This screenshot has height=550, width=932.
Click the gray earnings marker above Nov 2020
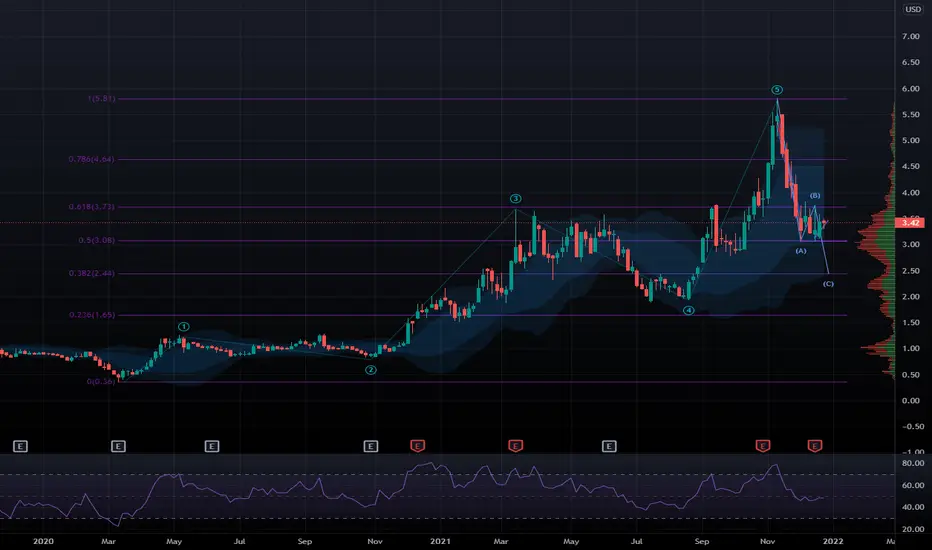pos(371,446)
